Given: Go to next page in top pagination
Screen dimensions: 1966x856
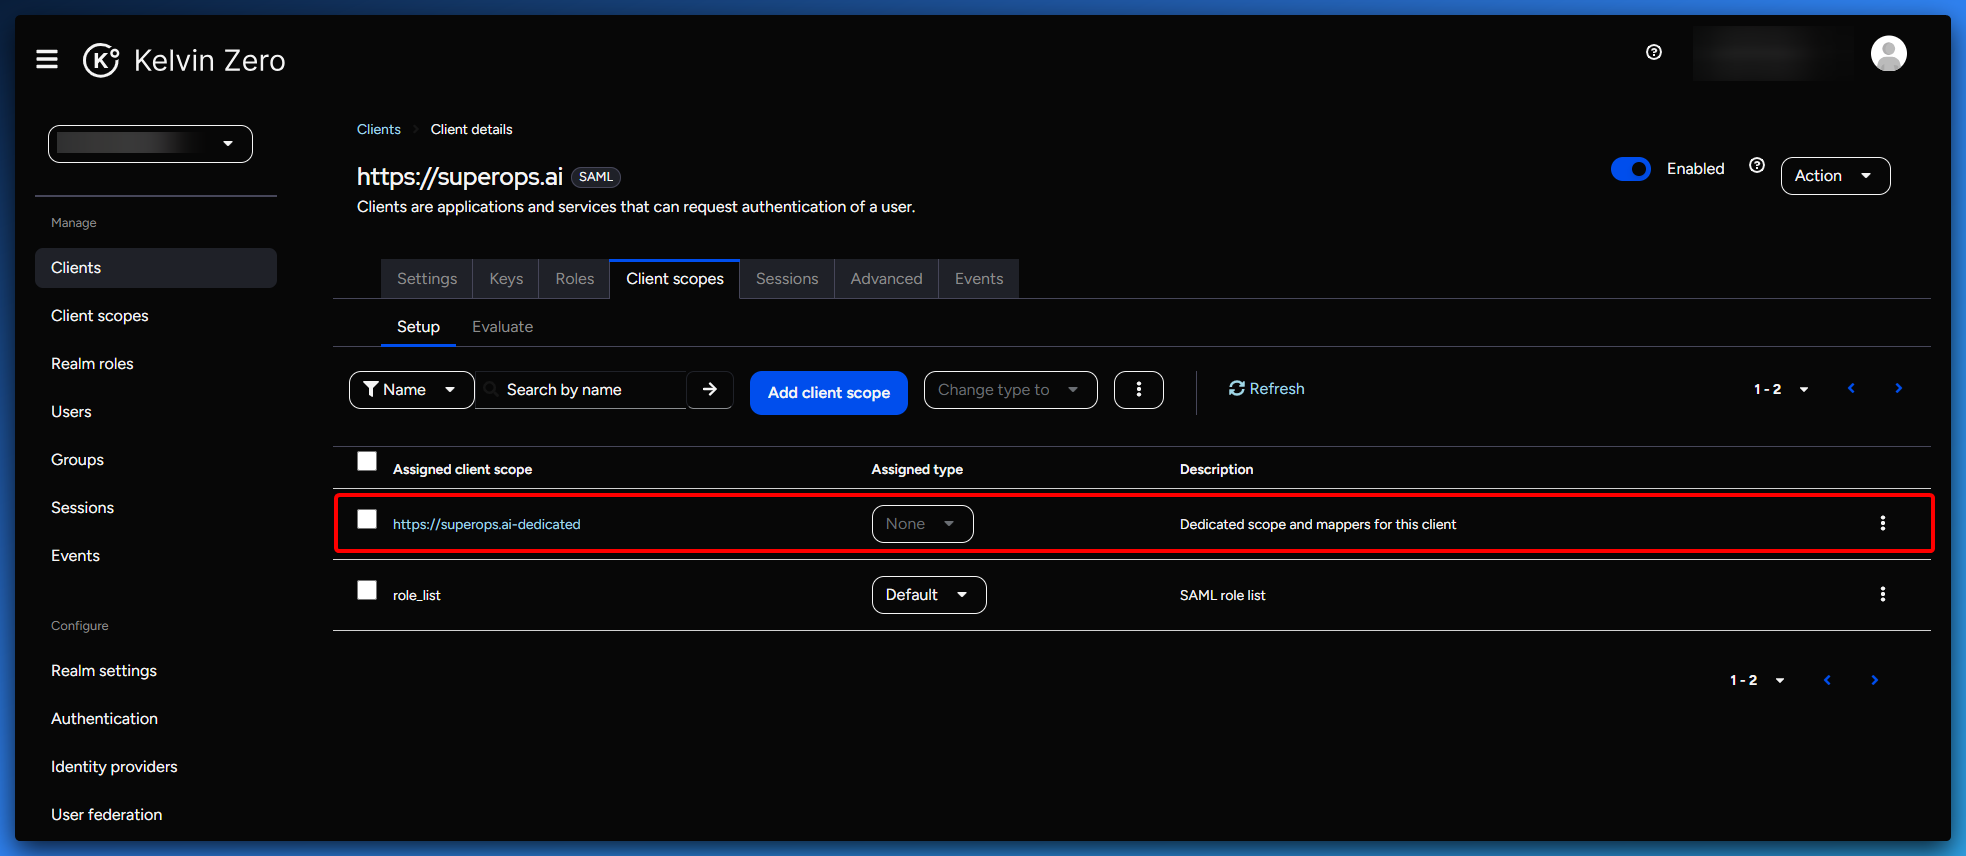Looking at the screenshot, I should (x=1898, y=388).
